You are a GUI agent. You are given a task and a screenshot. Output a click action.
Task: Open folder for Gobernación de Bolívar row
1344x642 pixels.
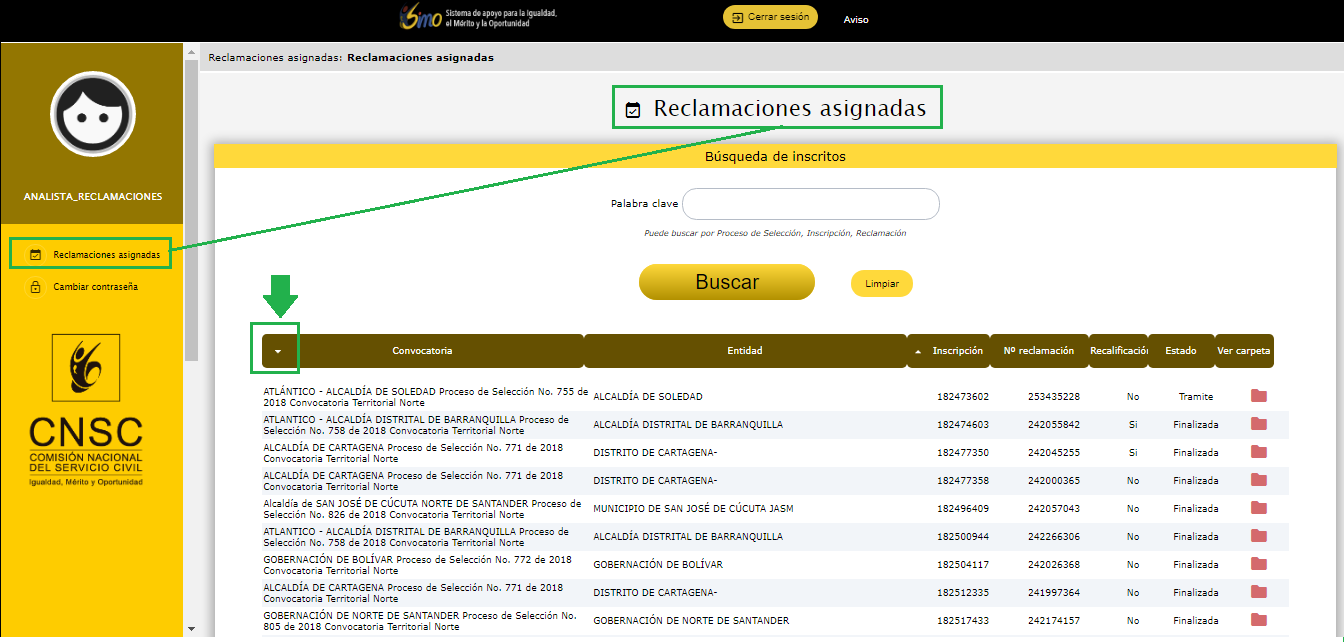(x=1258, y=564)
